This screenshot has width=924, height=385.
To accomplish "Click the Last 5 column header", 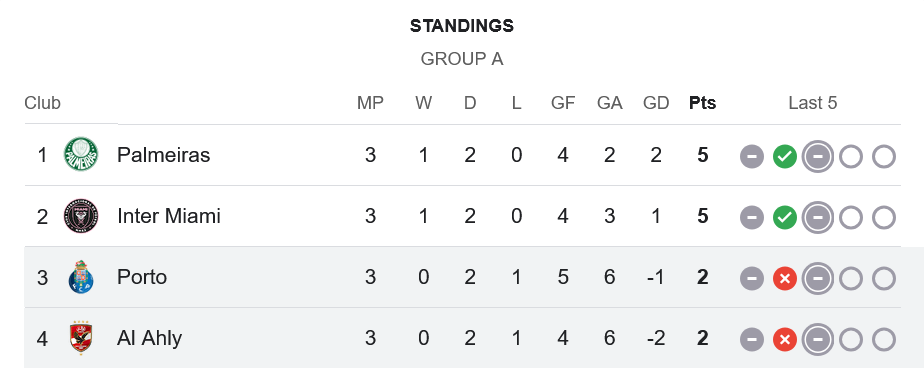I will coord(813,103).
